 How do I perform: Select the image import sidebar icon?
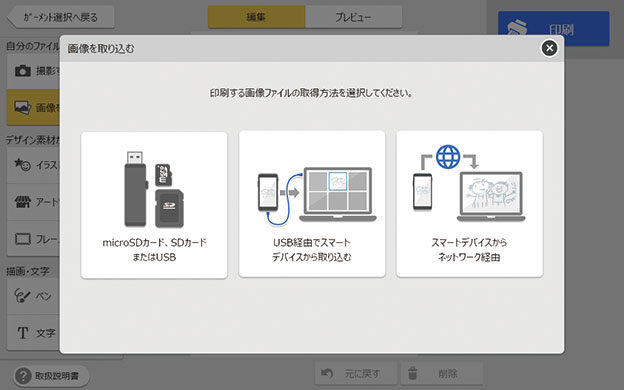(x=23, y=107)
